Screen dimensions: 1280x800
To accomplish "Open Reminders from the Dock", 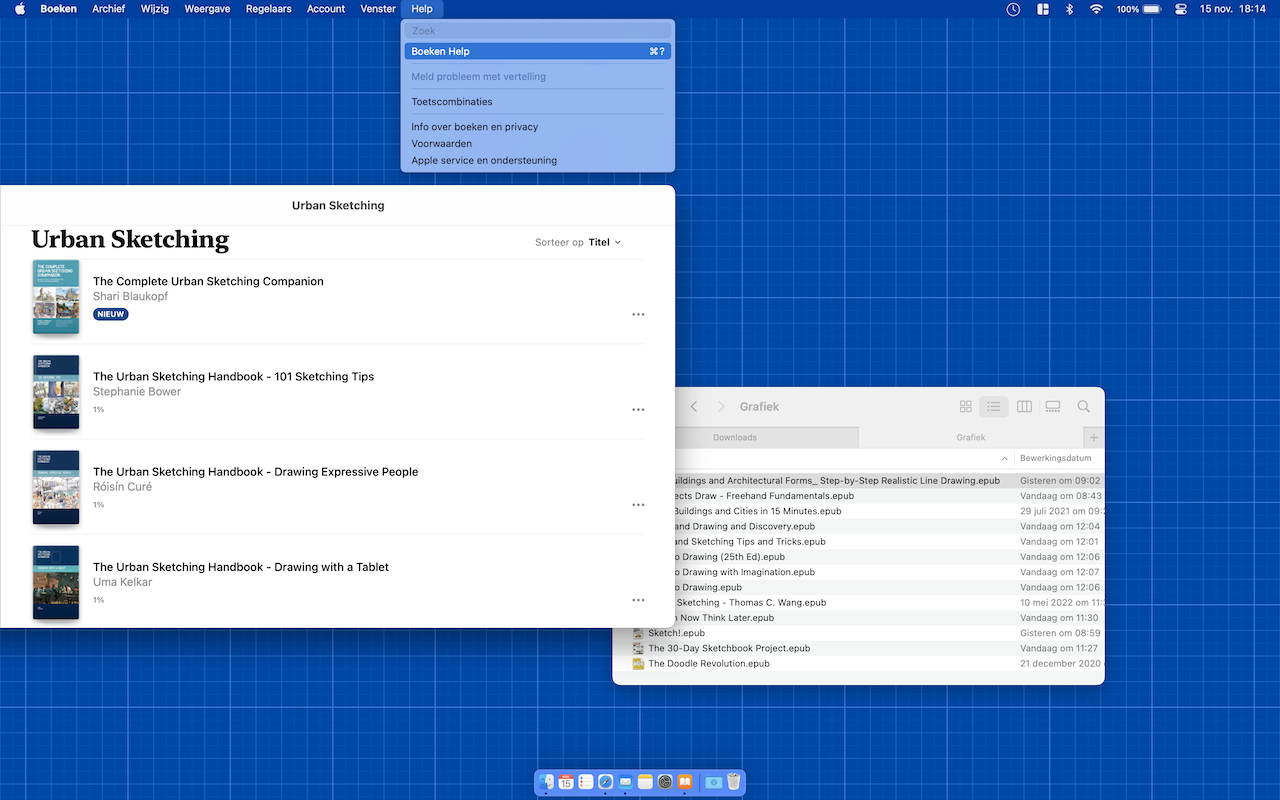I will click(x=586, y=782).
